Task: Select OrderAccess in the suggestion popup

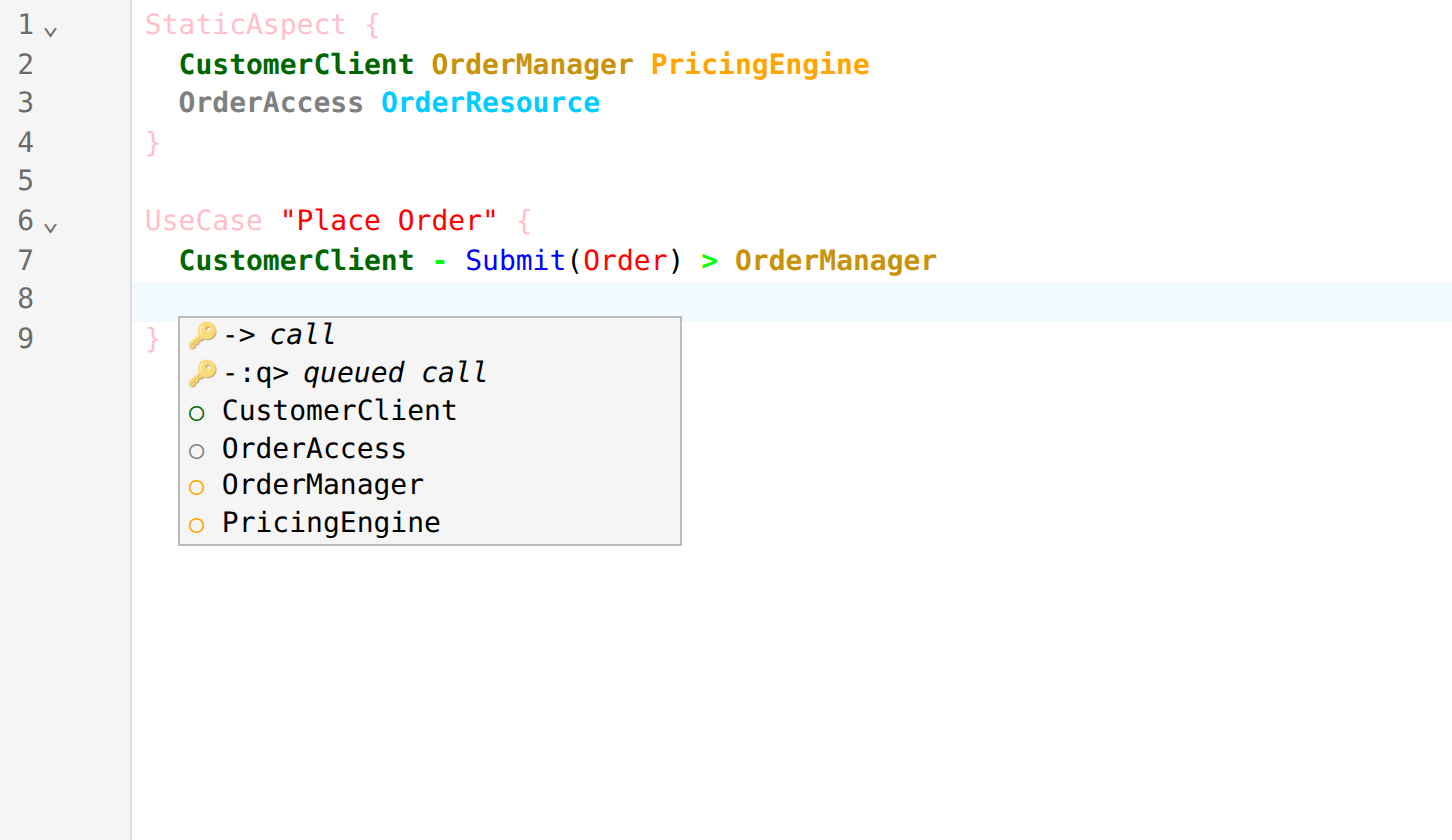Action: coord(430,449)
